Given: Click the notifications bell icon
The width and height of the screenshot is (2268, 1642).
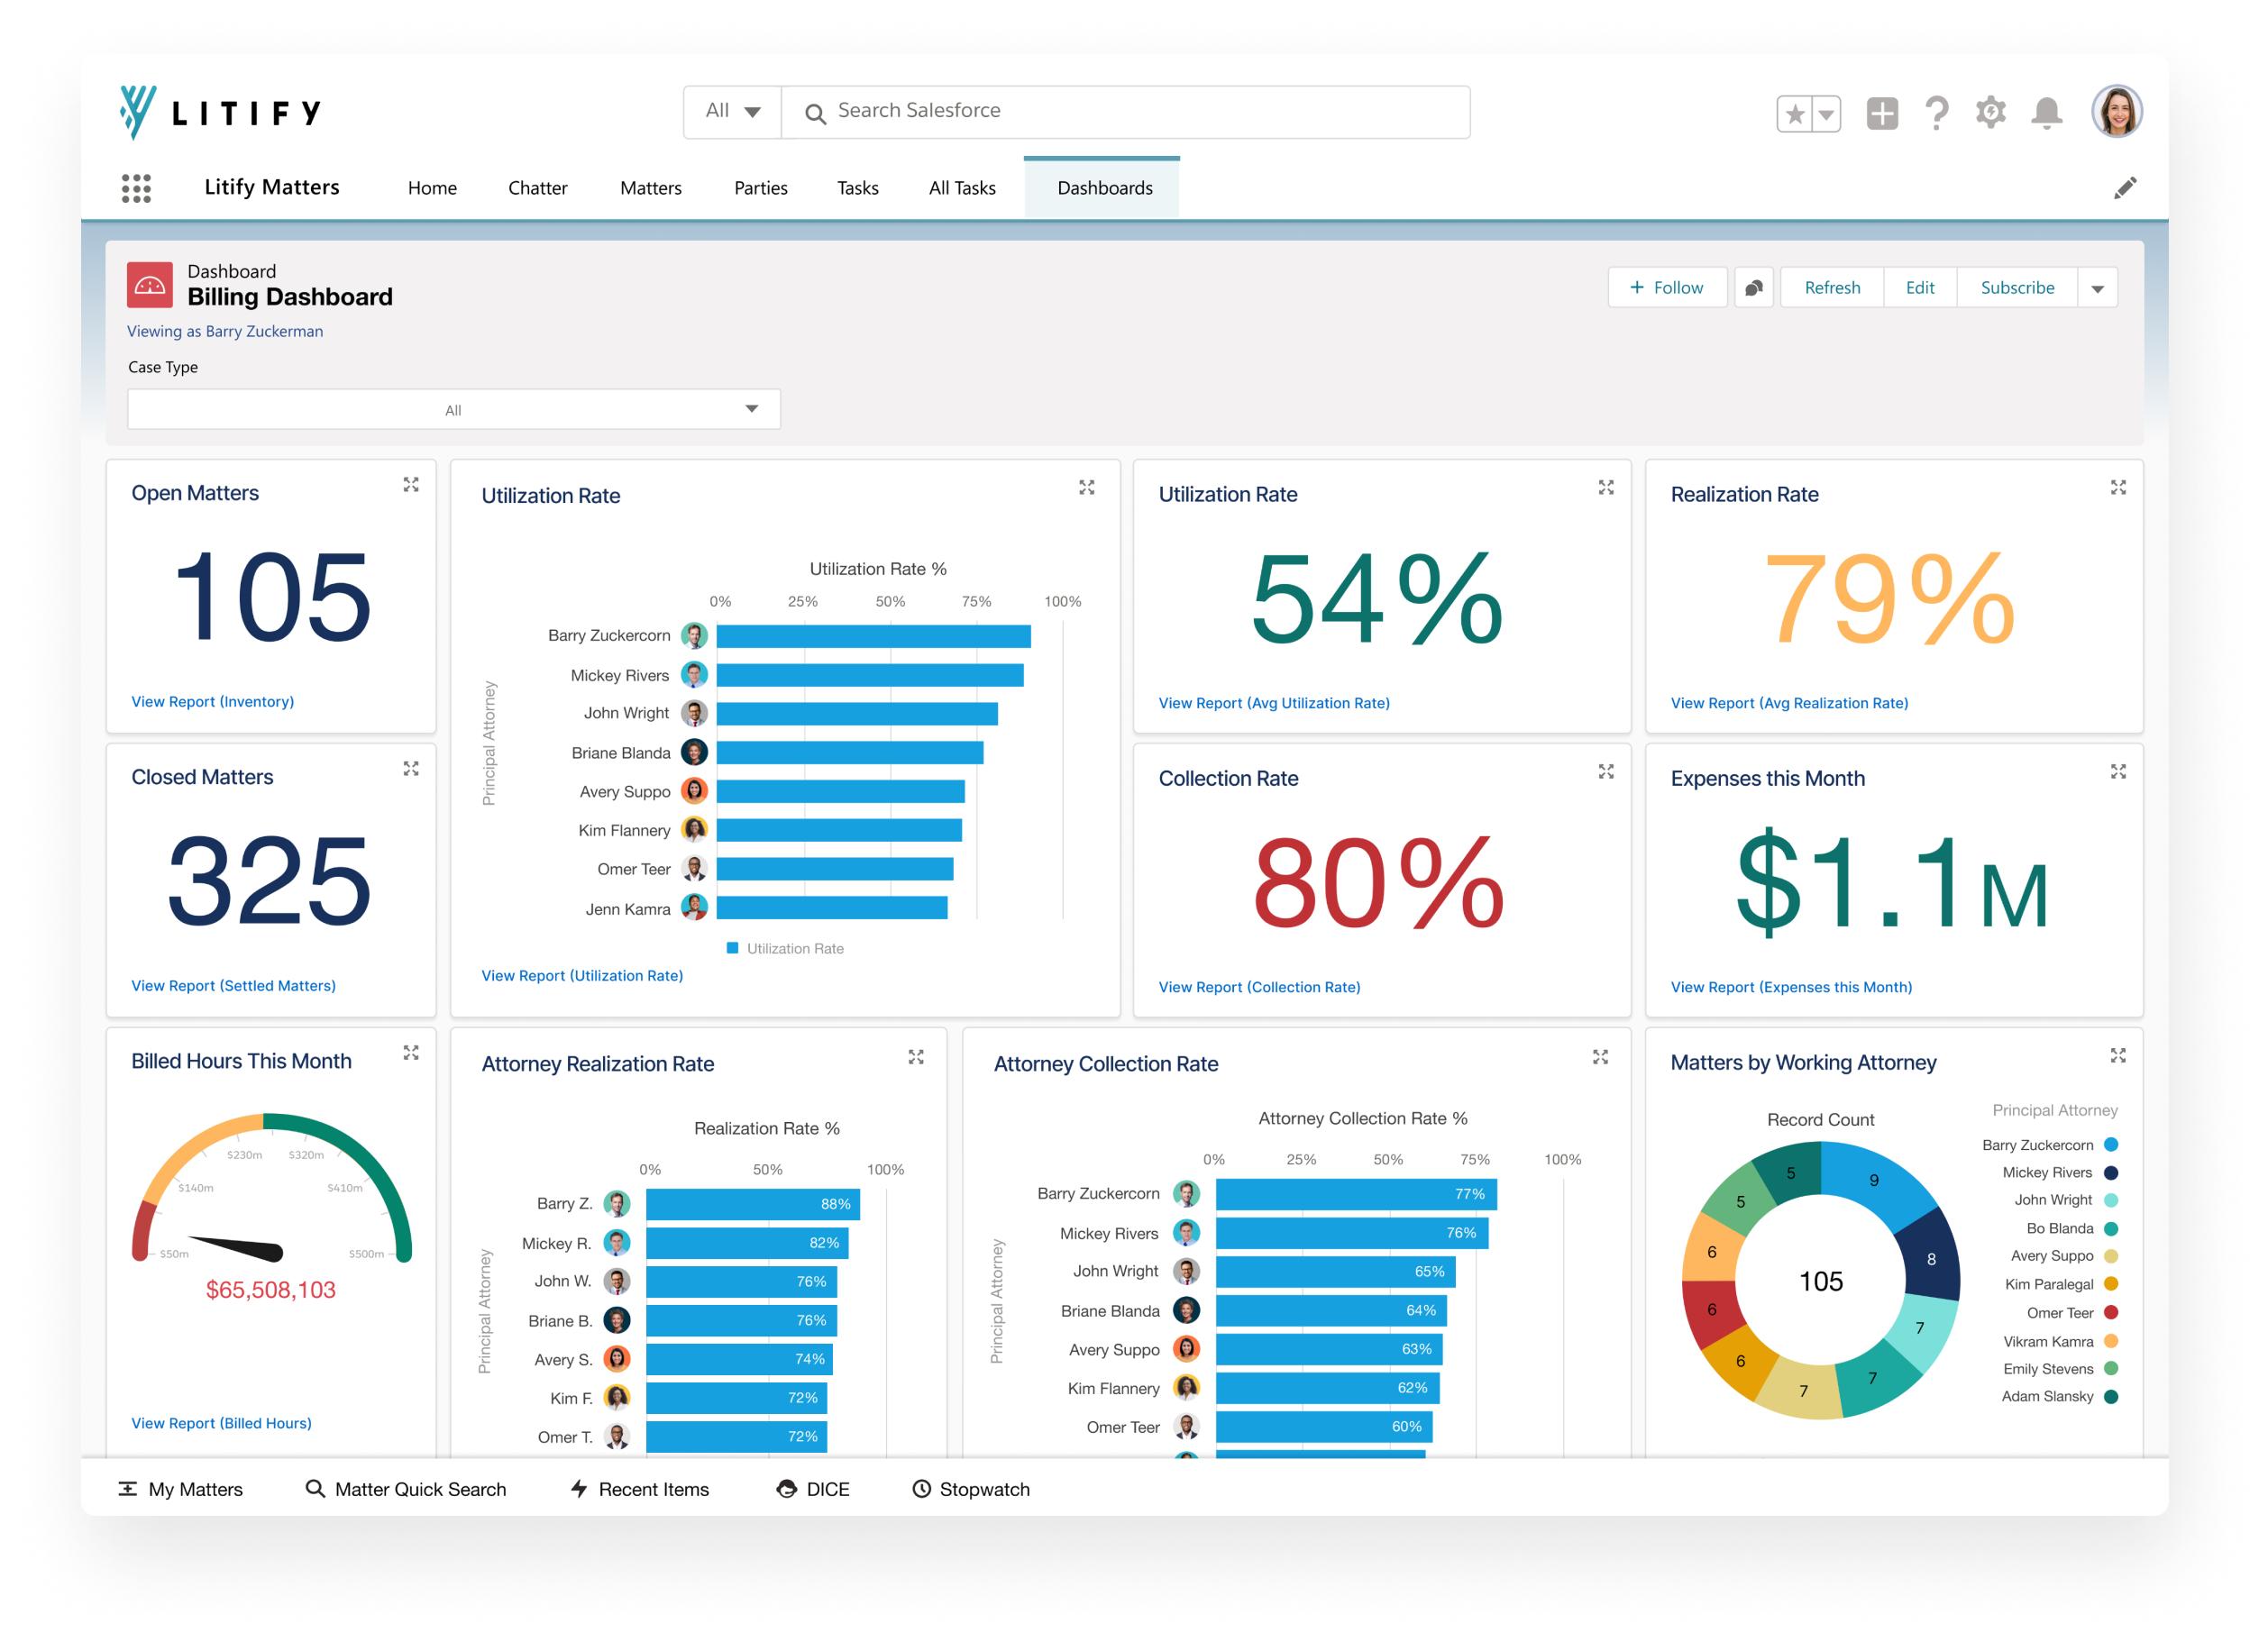Looking at the screenshot, I should 2046,113.
